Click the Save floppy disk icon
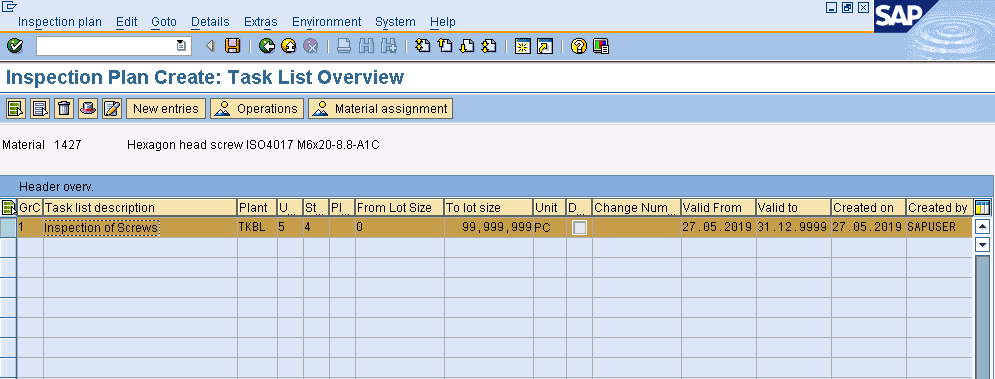995x379 pixels. coord(233,46)
